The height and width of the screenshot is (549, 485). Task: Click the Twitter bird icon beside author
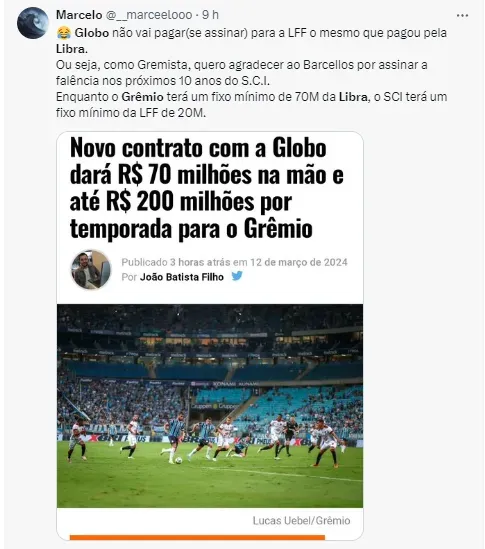(x=237, y=276)
